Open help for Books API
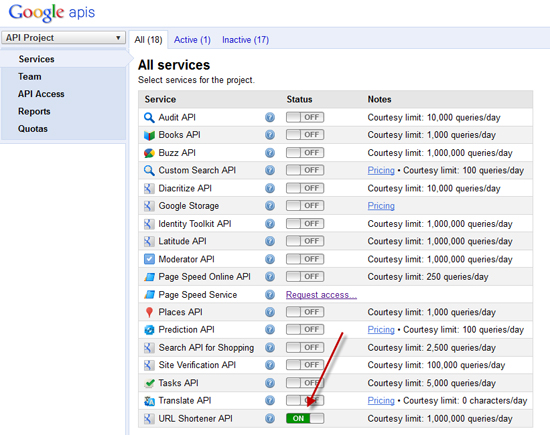Screen dimensions: 550x435 pyautogui.click(x=270, y=135)
